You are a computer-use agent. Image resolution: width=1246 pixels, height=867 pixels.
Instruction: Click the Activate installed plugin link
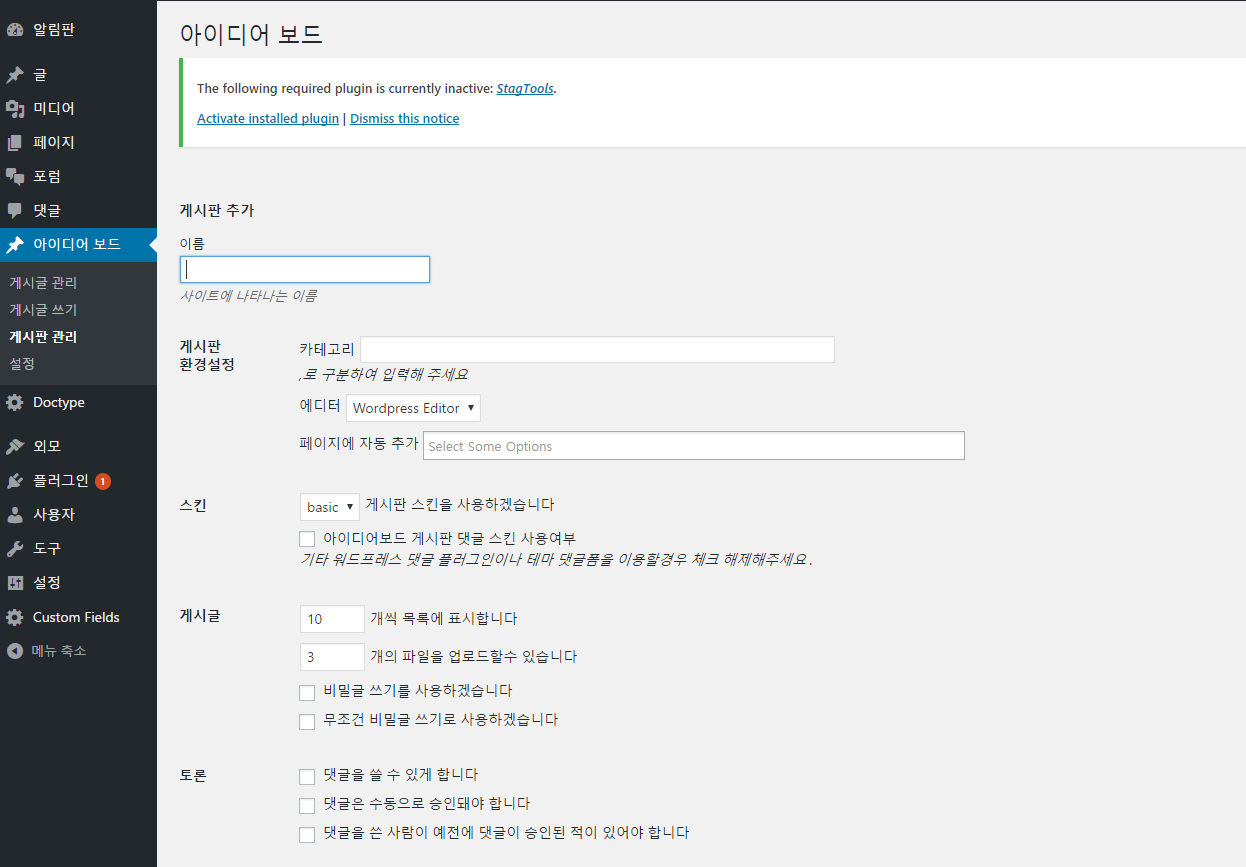click(267, 118)
